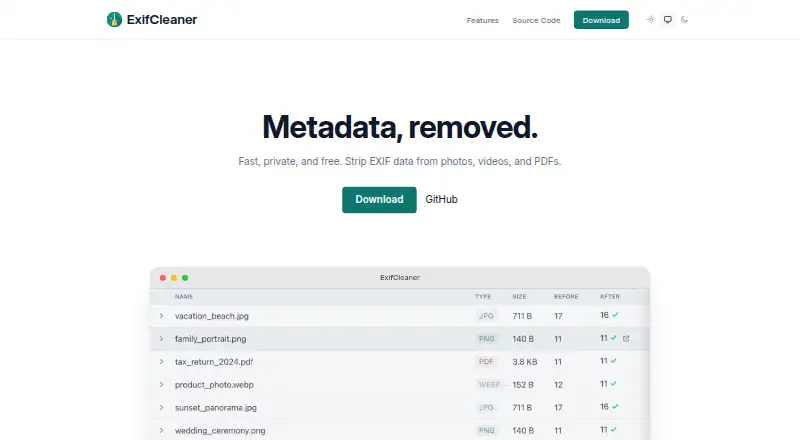The width and height of the screenshot is (800, 440).
Task: Select sunset_panorama.jpg file name
Action: (216, 408)
